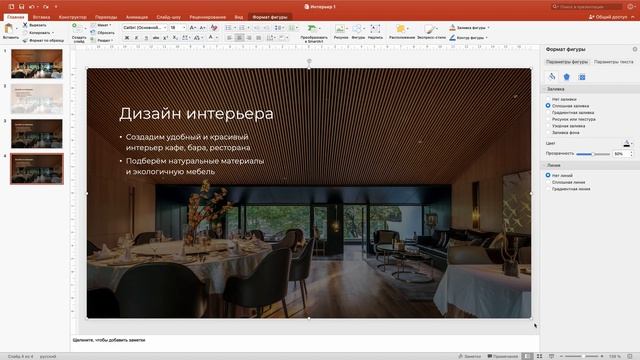
Task: Toggle bold (Ж) formatting
Action: coord(127,38)
